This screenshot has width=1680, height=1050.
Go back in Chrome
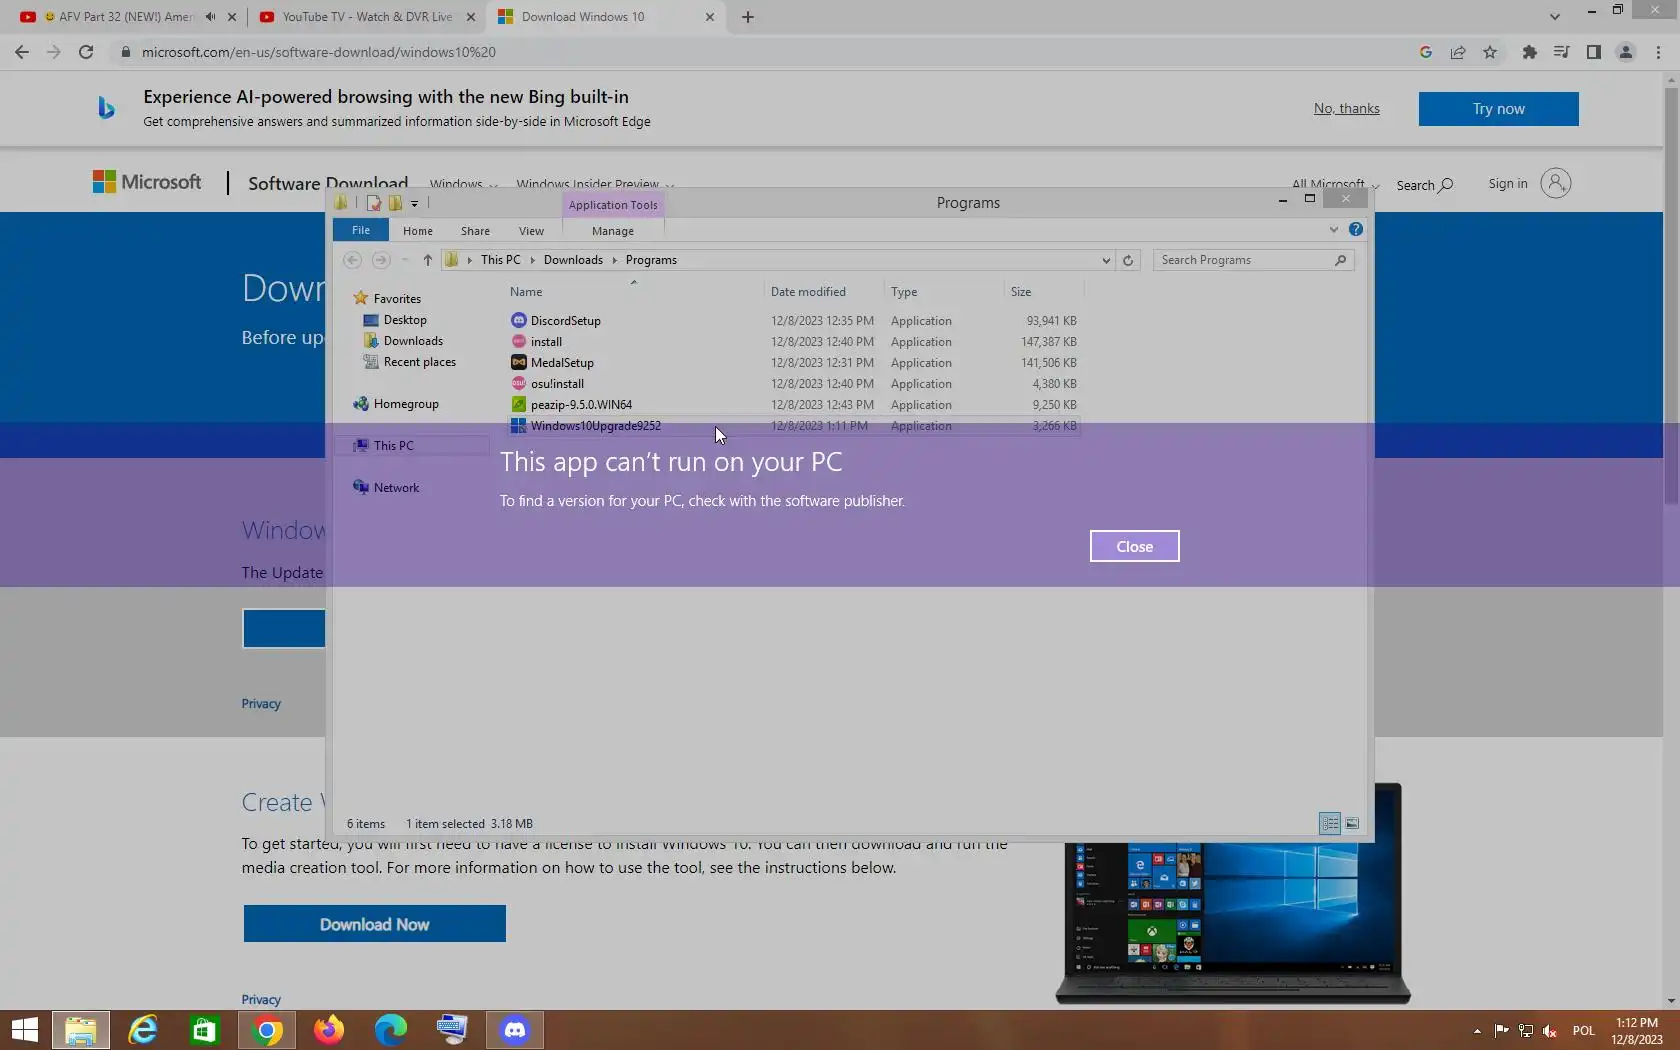point(22,52)
